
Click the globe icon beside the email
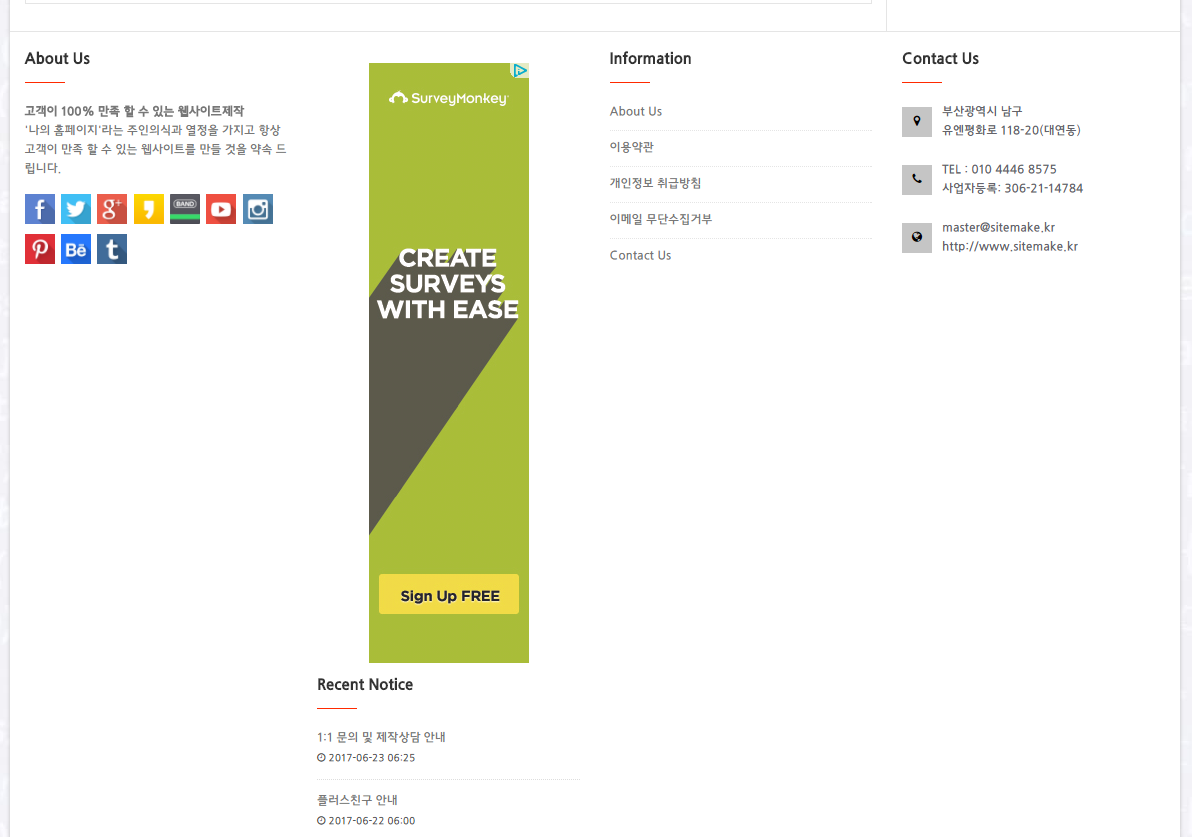[x=917, y=238]
